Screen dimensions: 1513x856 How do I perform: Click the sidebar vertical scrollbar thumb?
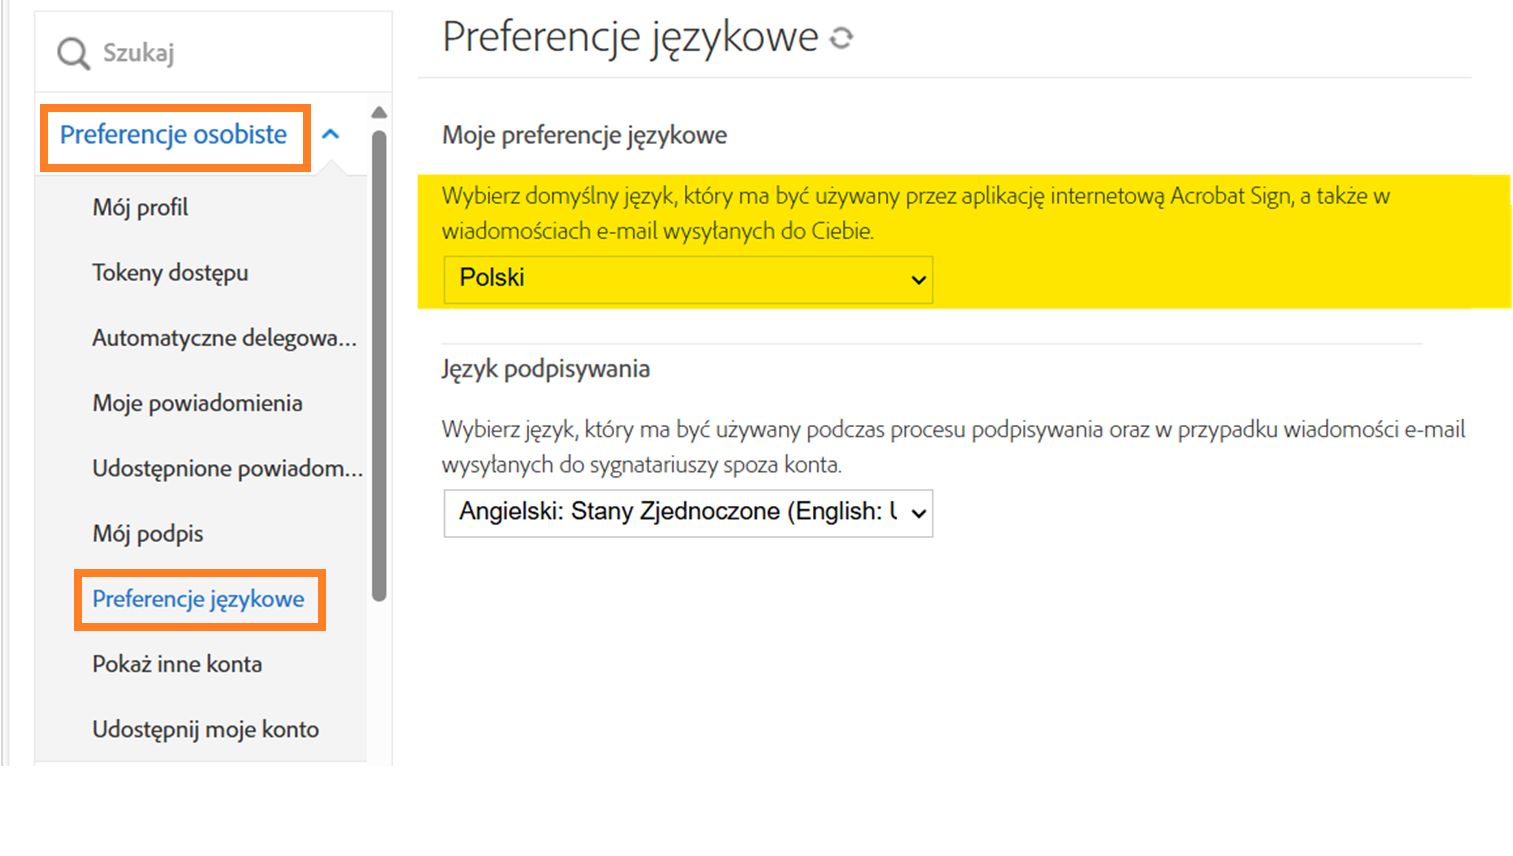(x=379, y=366)
